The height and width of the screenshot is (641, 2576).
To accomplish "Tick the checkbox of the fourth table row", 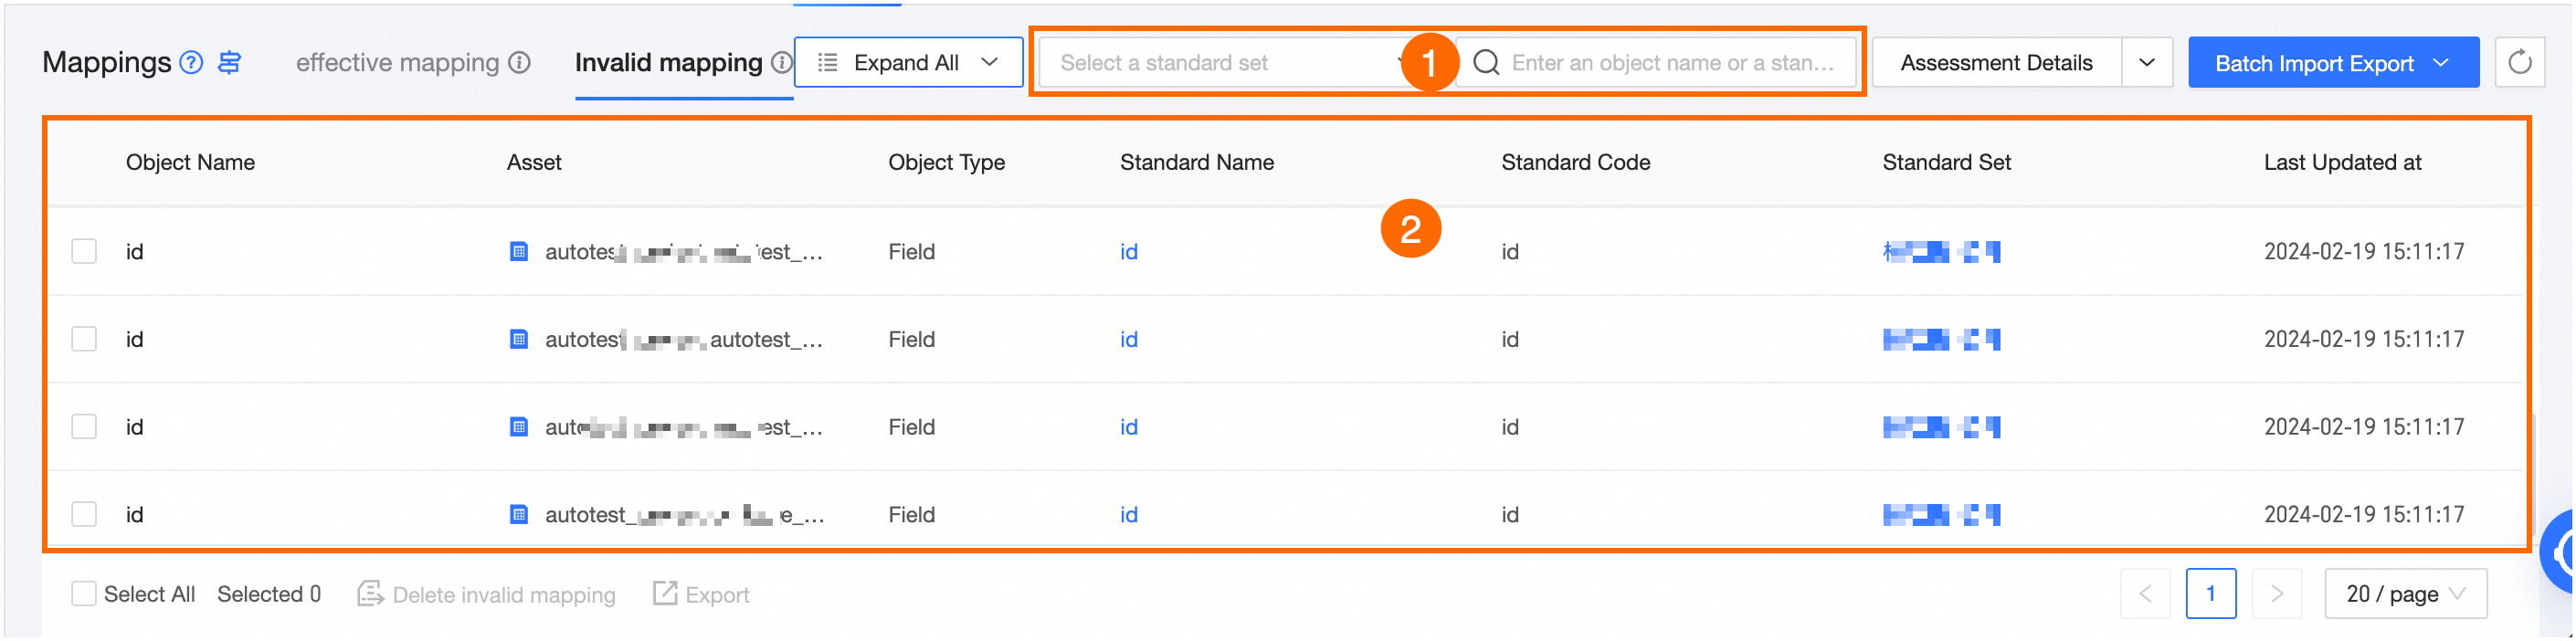I will tap(84, 514).
